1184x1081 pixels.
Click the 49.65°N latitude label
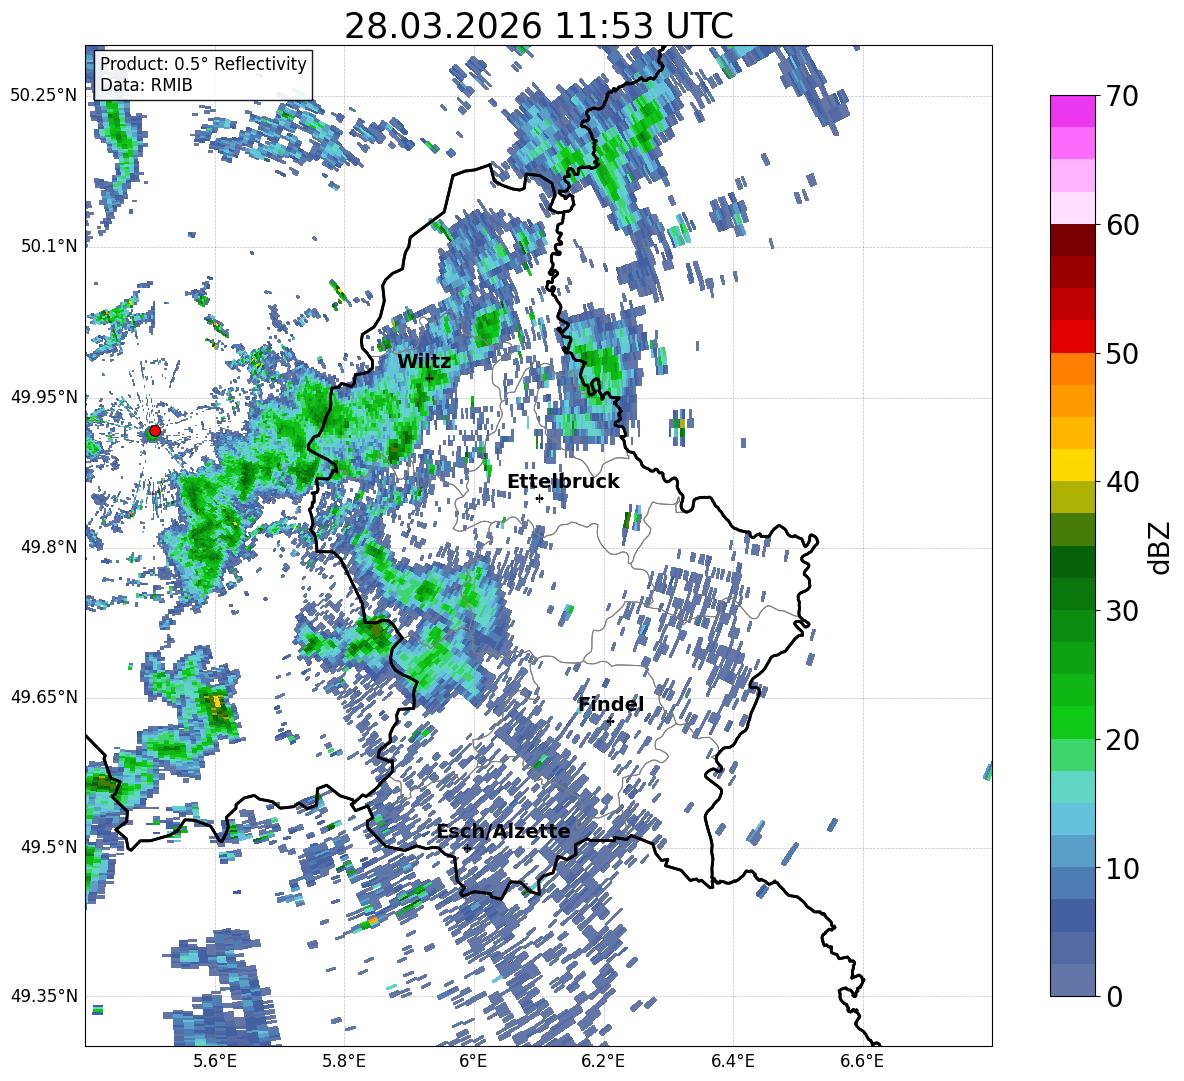click(44, 697)
